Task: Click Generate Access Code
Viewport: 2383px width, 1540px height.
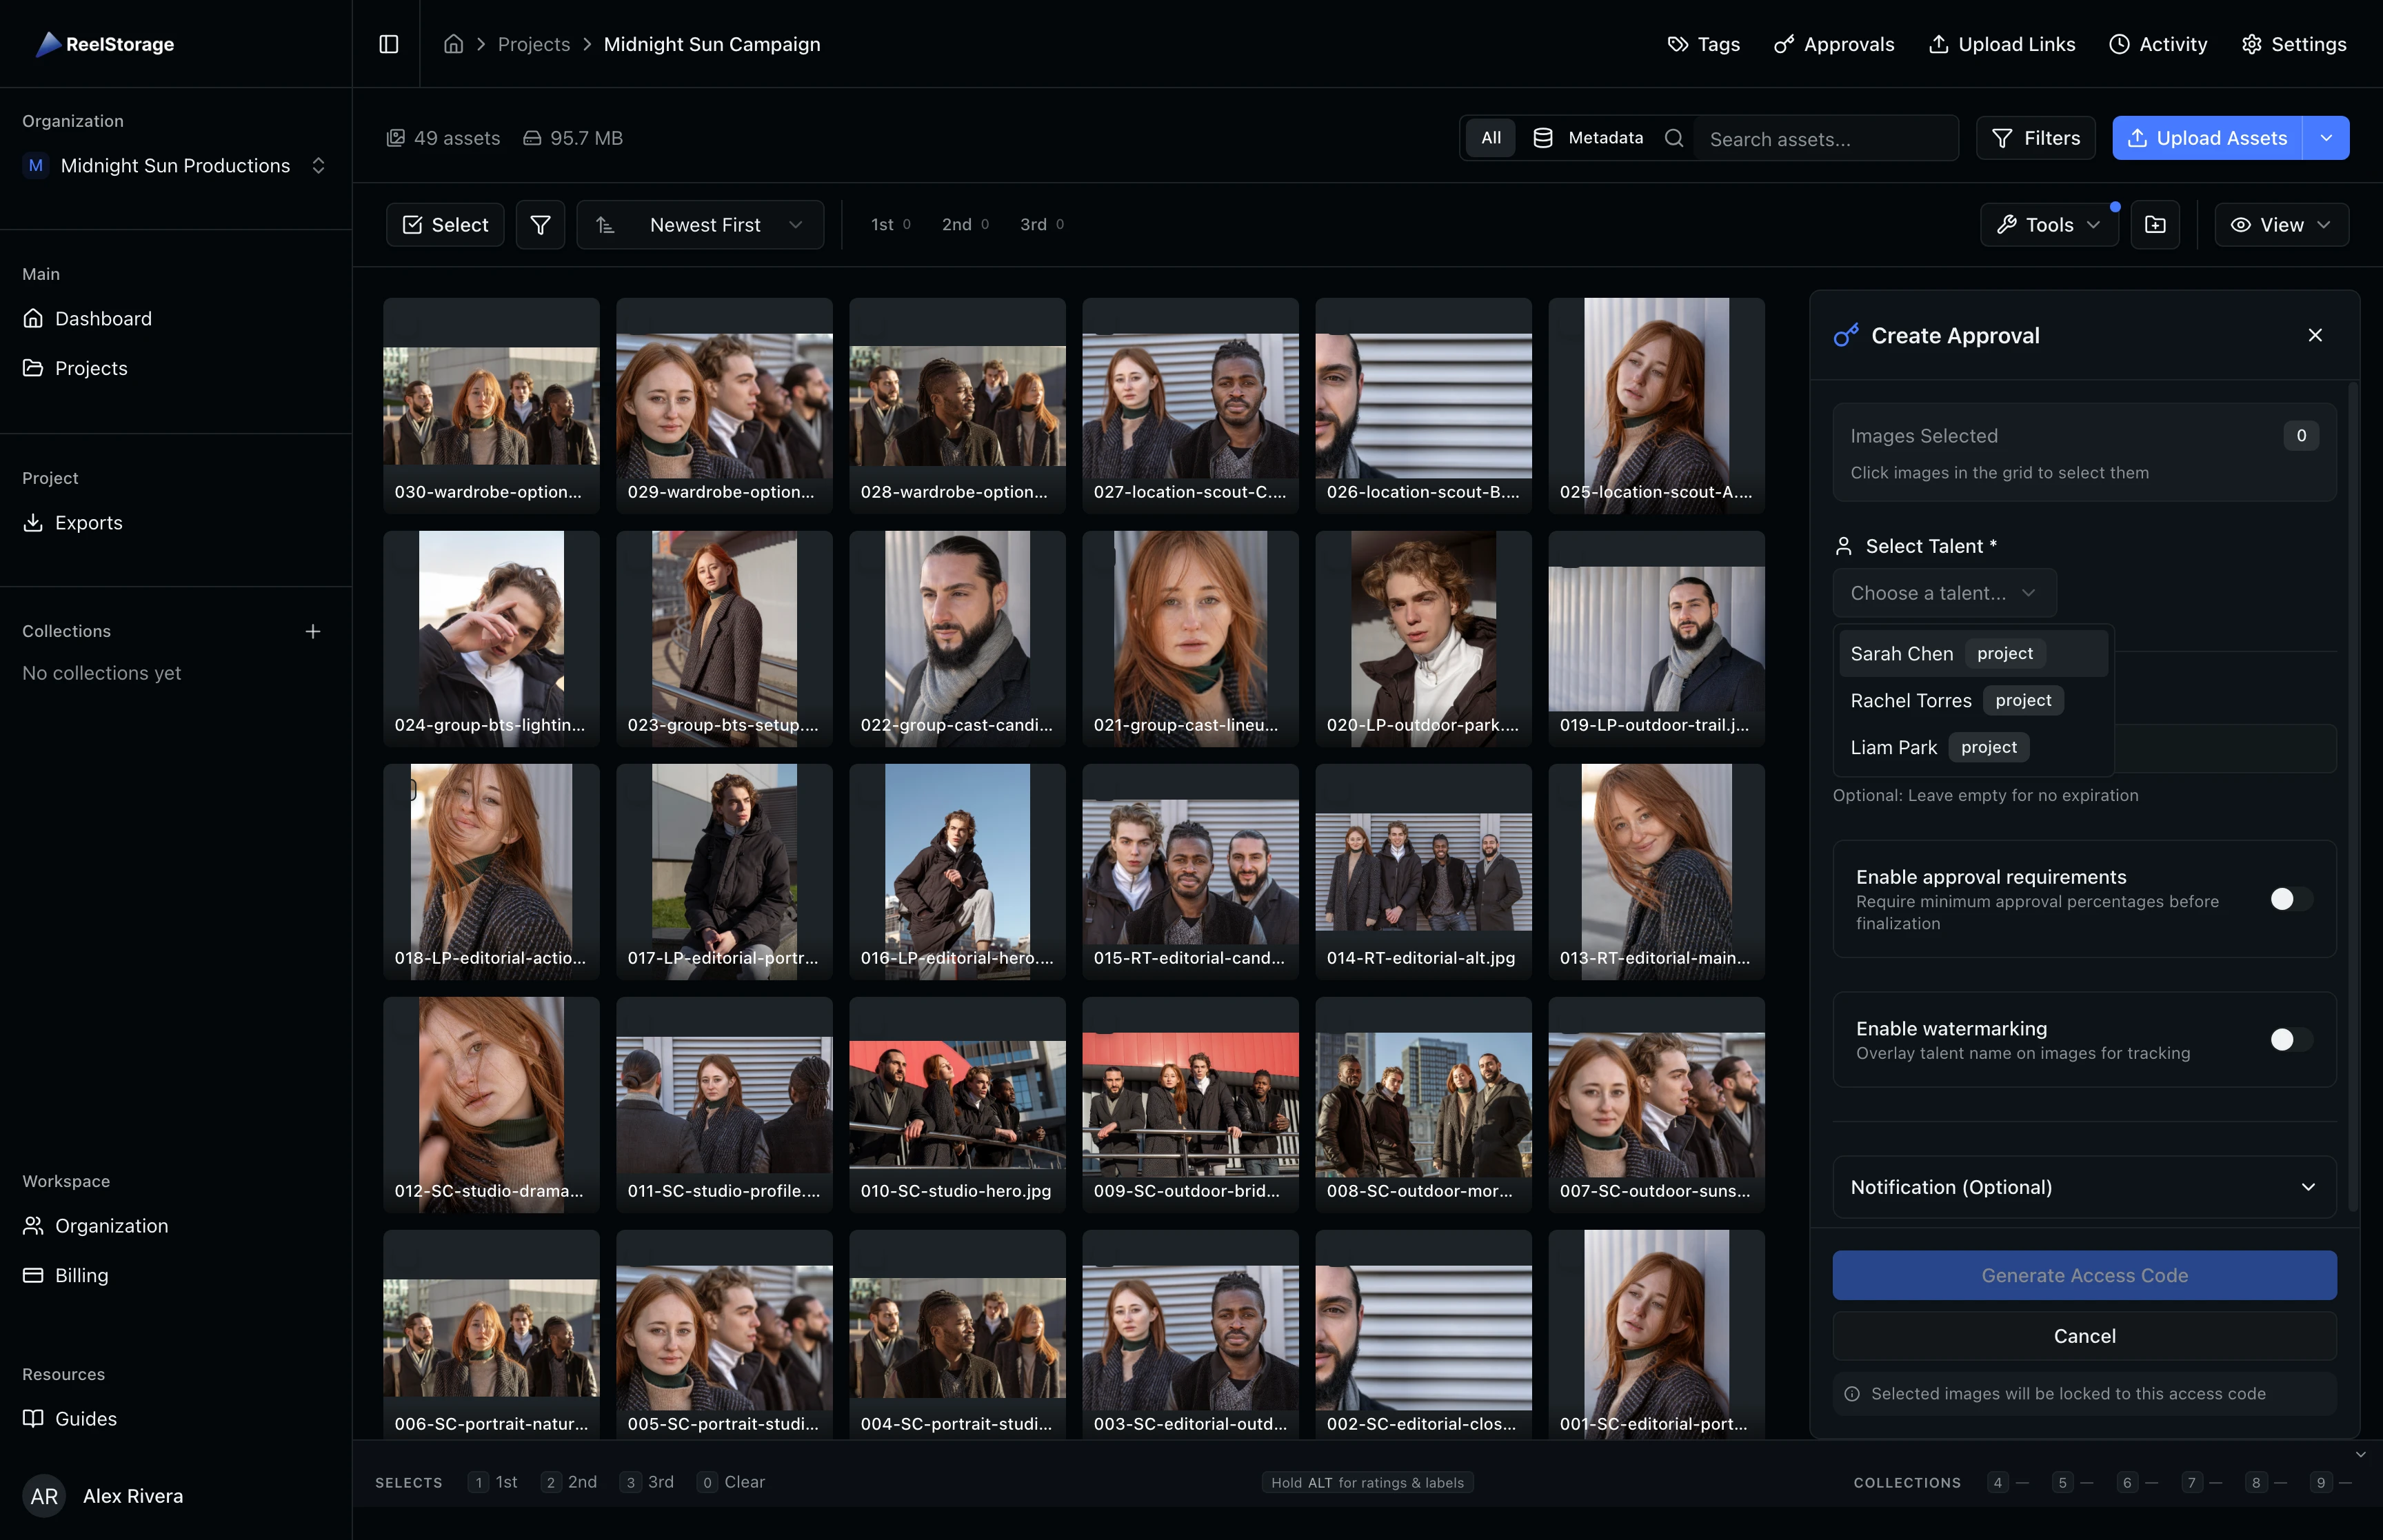Action: point(2083,1275)
